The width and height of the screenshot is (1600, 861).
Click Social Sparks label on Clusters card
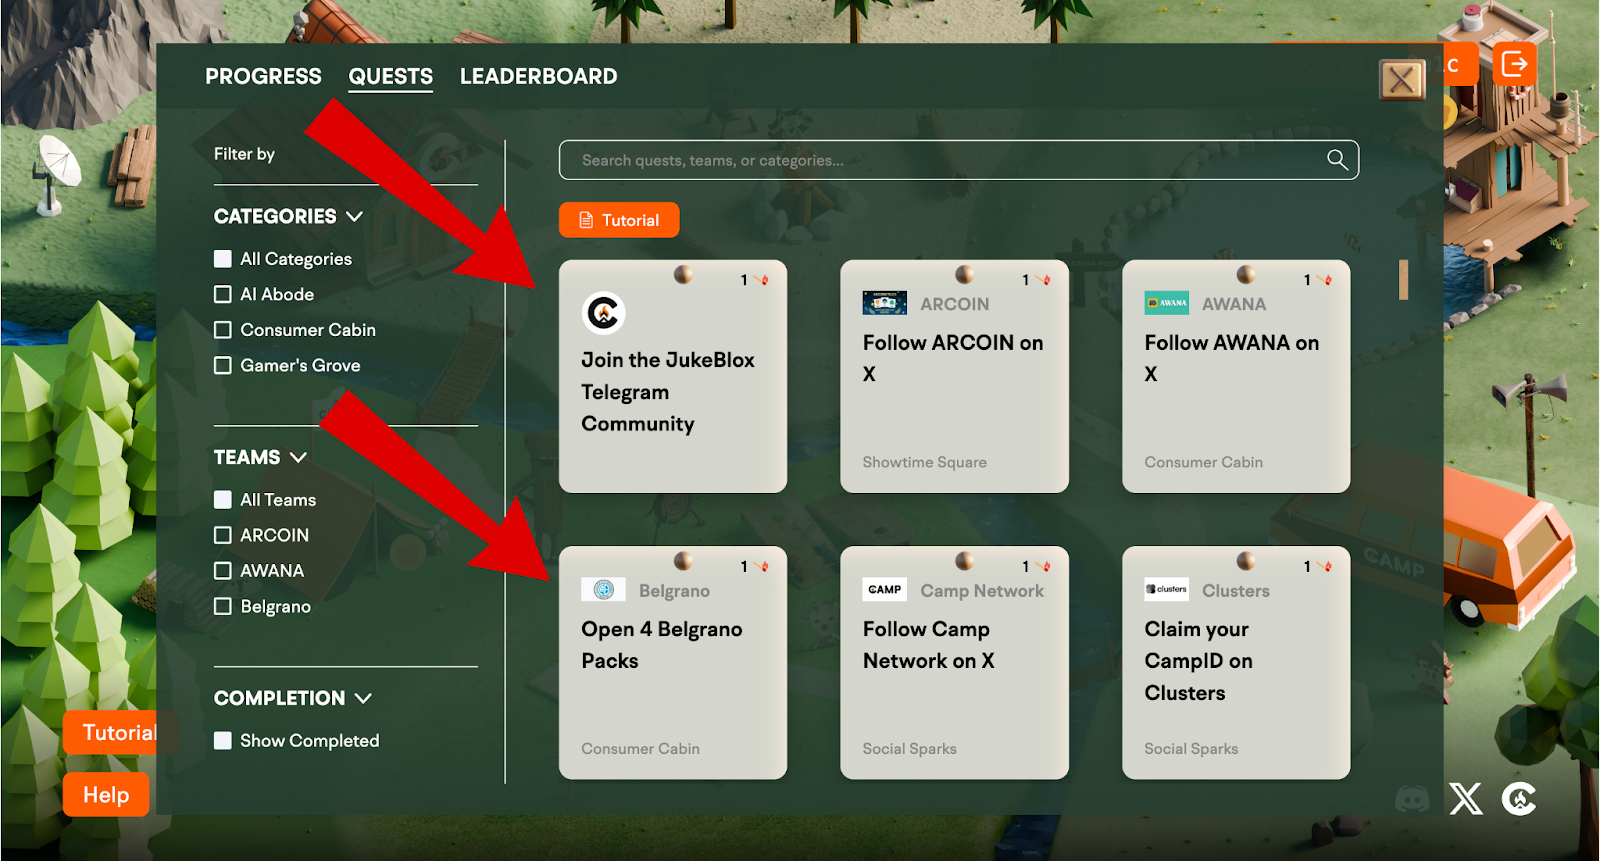tap(1191, 749)
